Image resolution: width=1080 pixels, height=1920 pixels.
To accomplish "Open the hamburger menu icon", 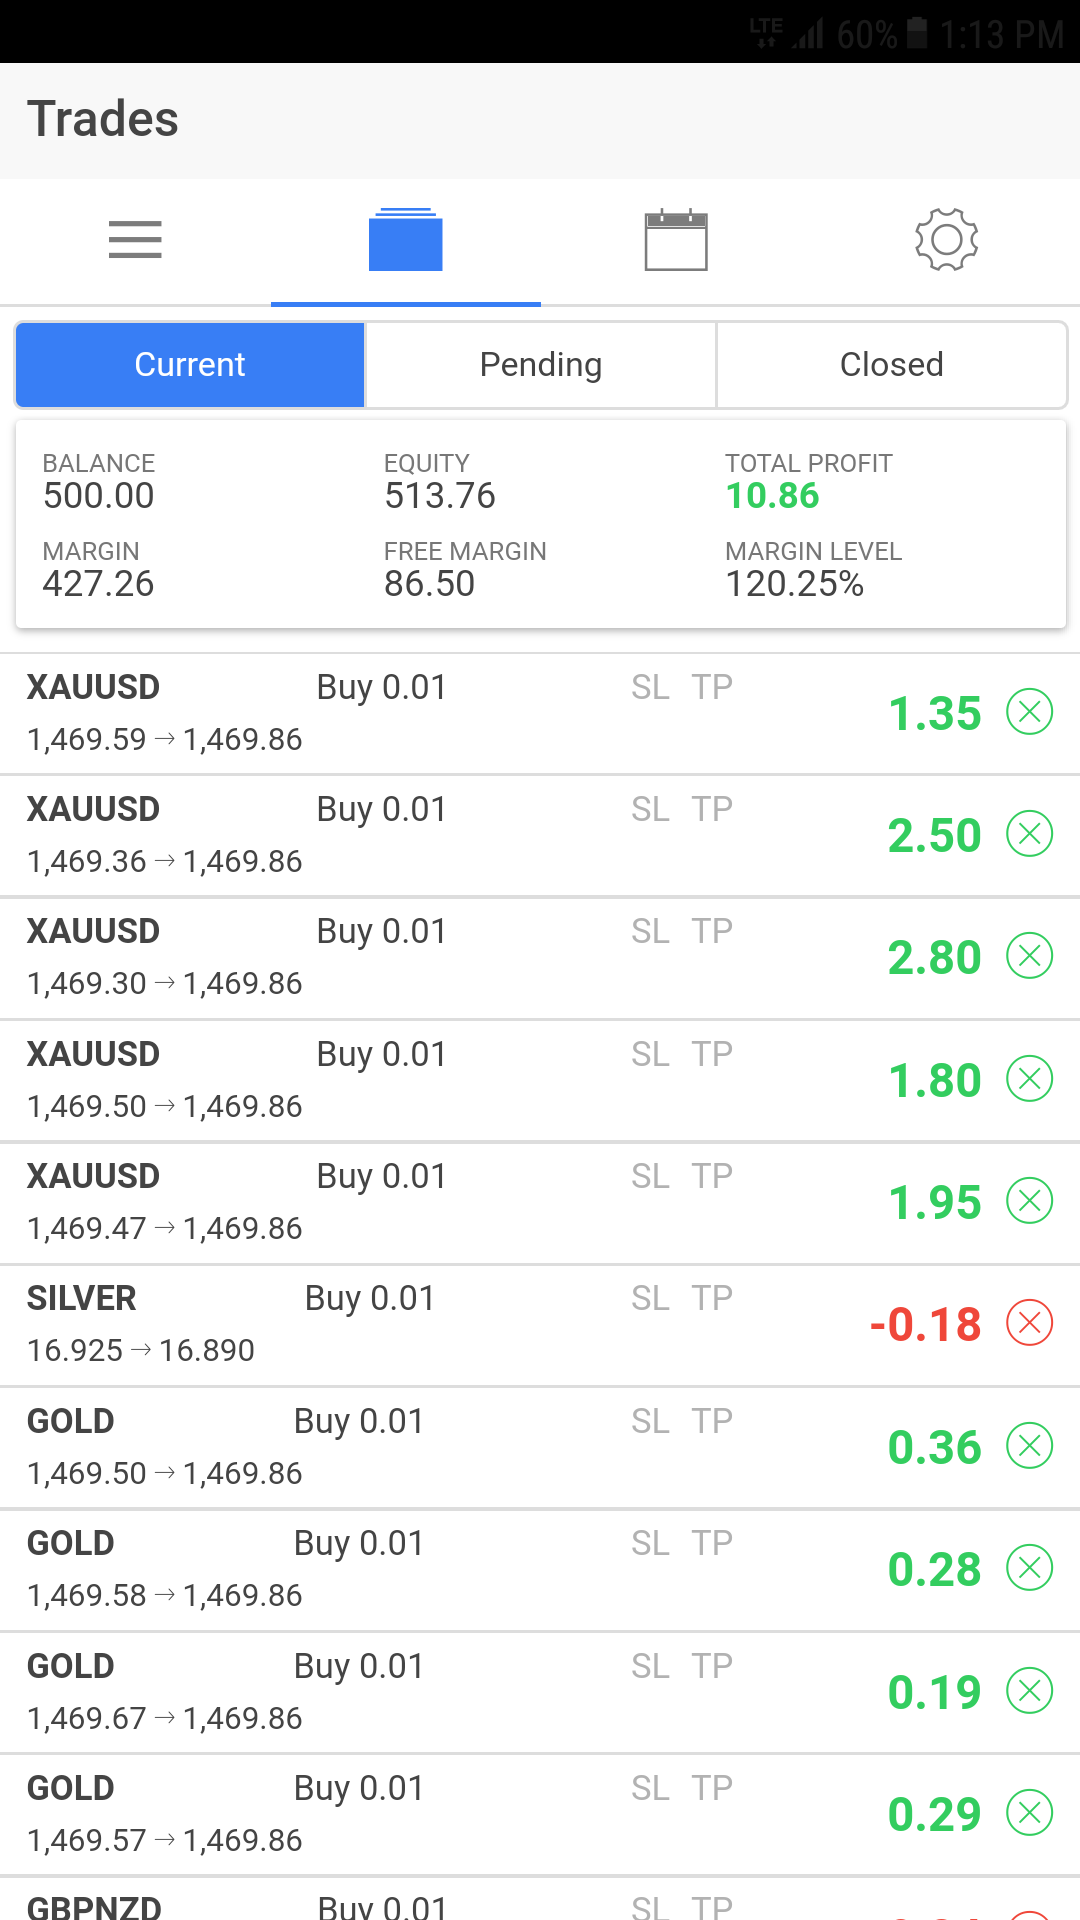I will (135, 240).
